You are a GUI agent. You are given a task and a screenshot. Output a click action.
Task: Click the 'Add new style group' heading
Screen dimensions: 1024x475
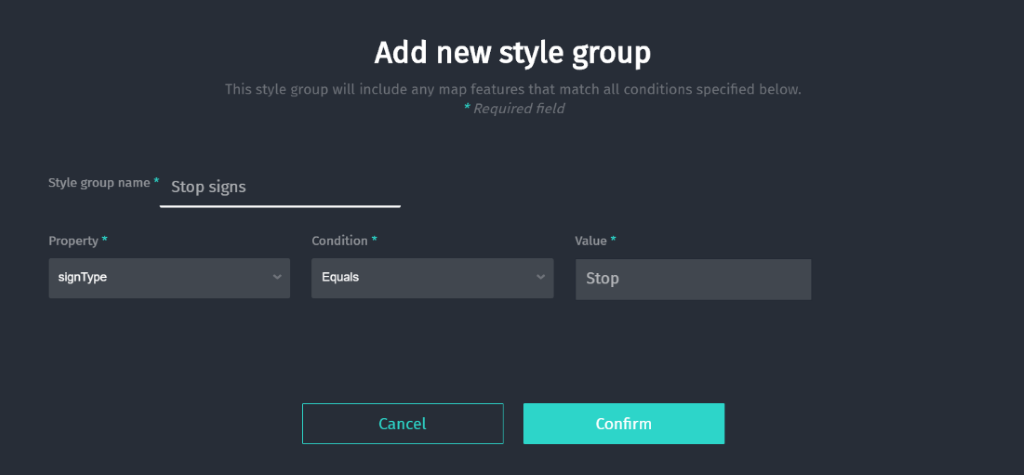pyautogui.click(x=513, y=54)
